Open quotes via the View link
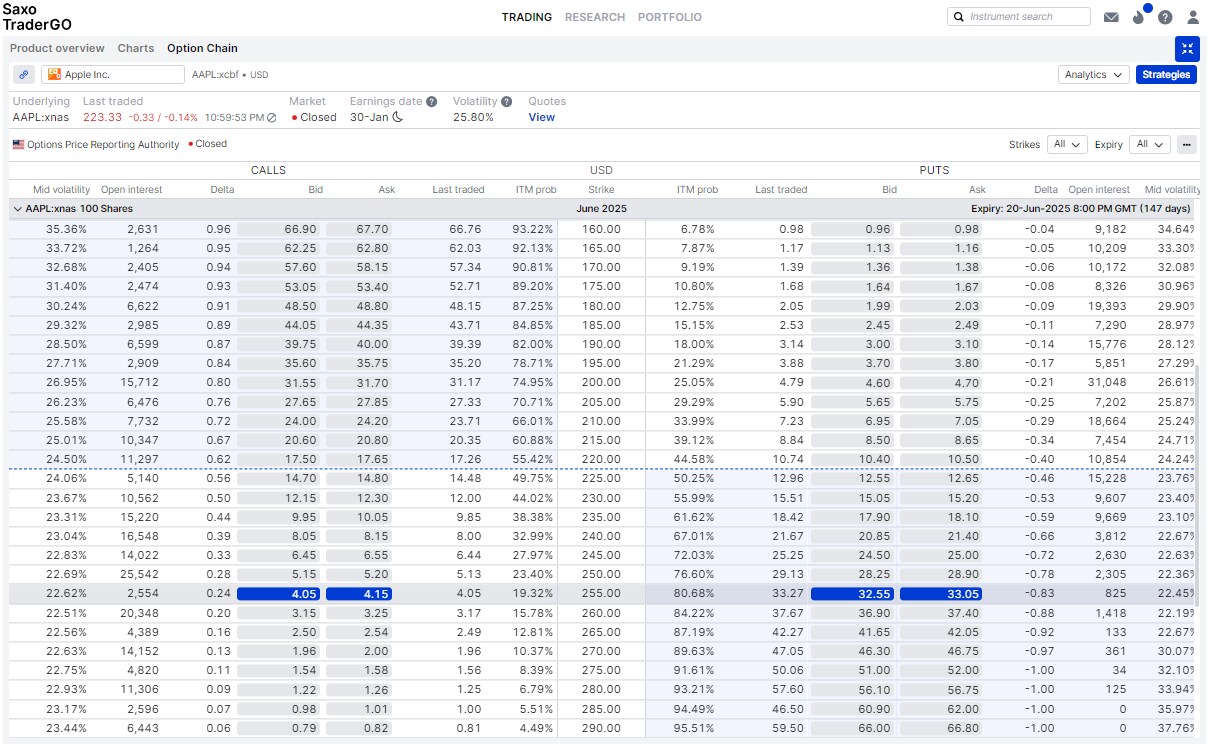Image resolution: width=1211 pixels, height=744 pixels. coord(541,117)
